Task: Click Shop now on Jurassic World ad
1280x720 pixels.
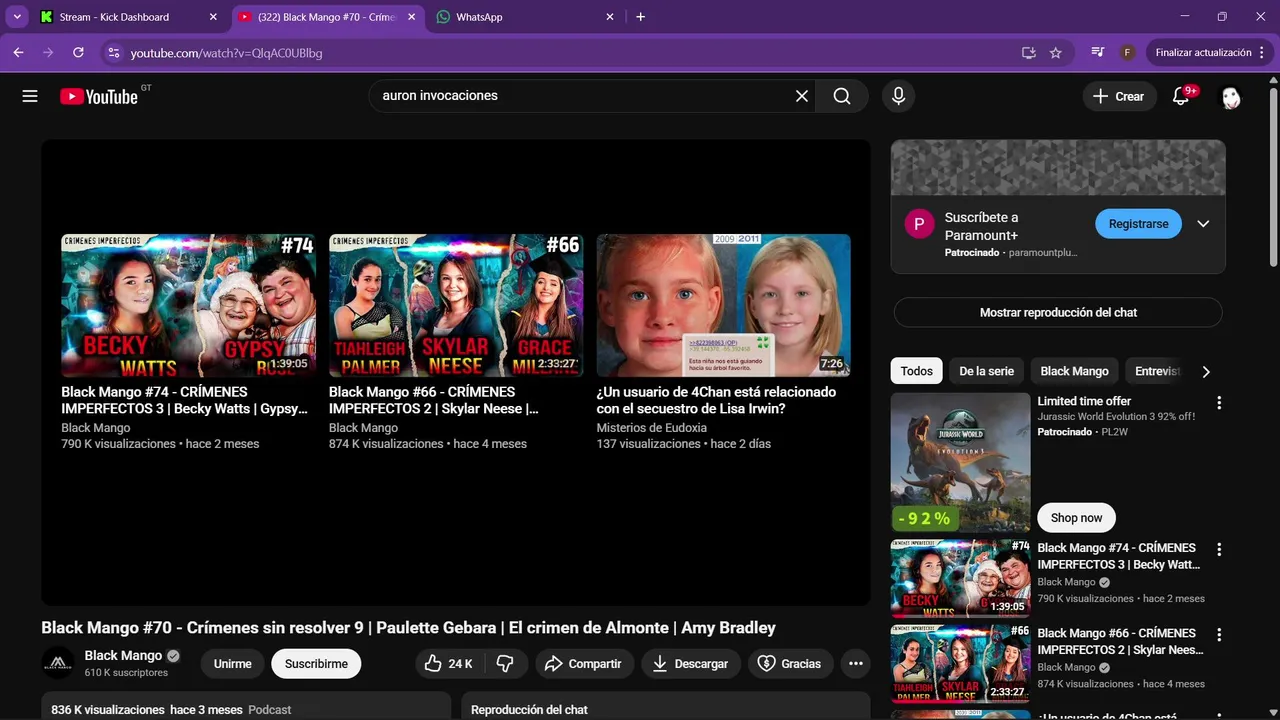Action: click(x=1076, y=517)
